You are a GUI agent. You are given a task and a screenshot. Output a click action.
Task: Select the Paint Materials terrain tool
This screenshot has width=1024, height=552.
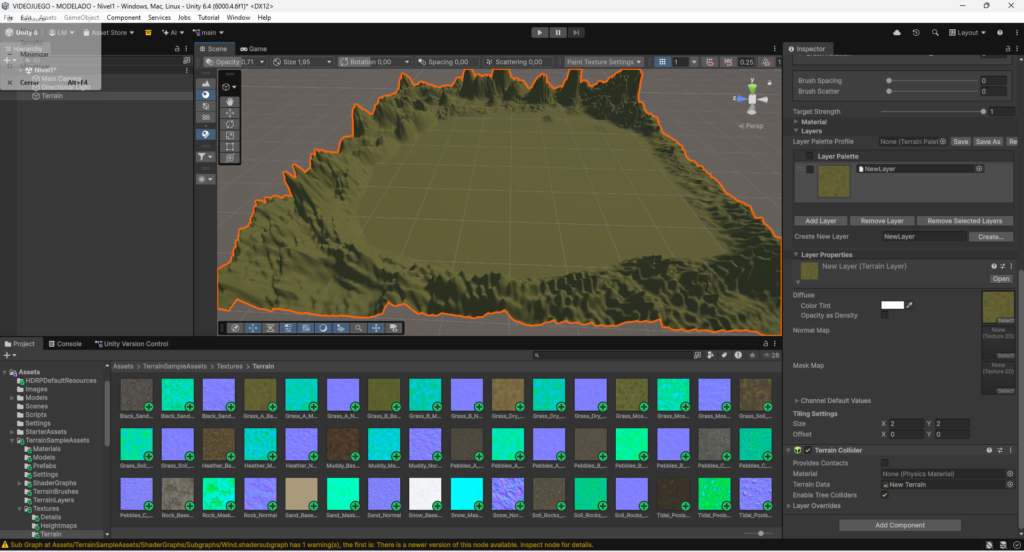tap(206, 95)
